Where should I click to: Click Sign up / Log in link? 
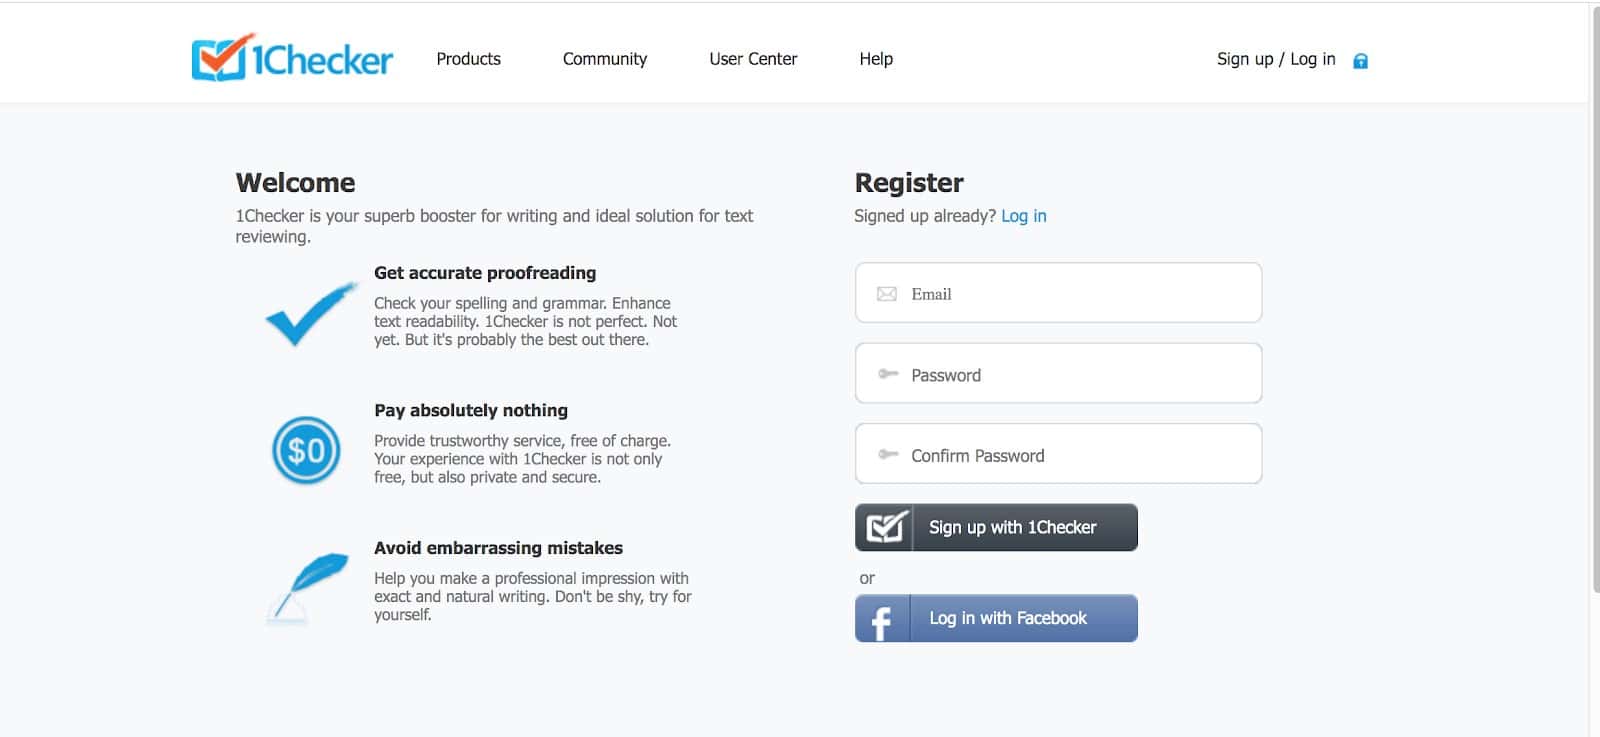pos(1276,59)
